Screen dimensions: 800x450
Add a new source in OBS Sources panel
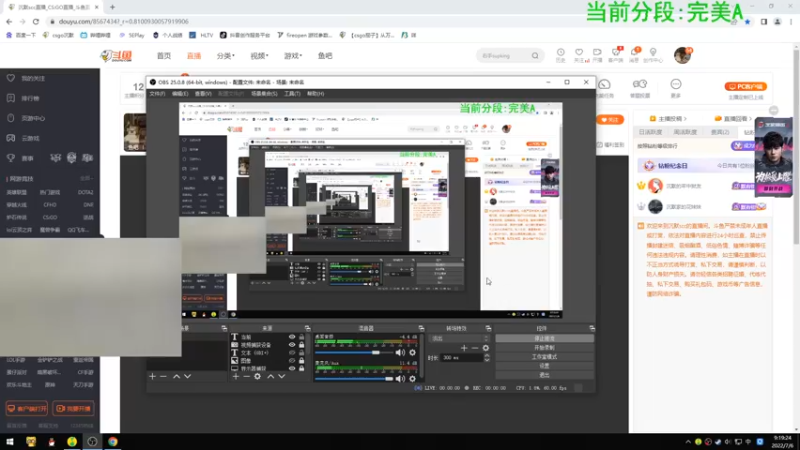(236, 377)
